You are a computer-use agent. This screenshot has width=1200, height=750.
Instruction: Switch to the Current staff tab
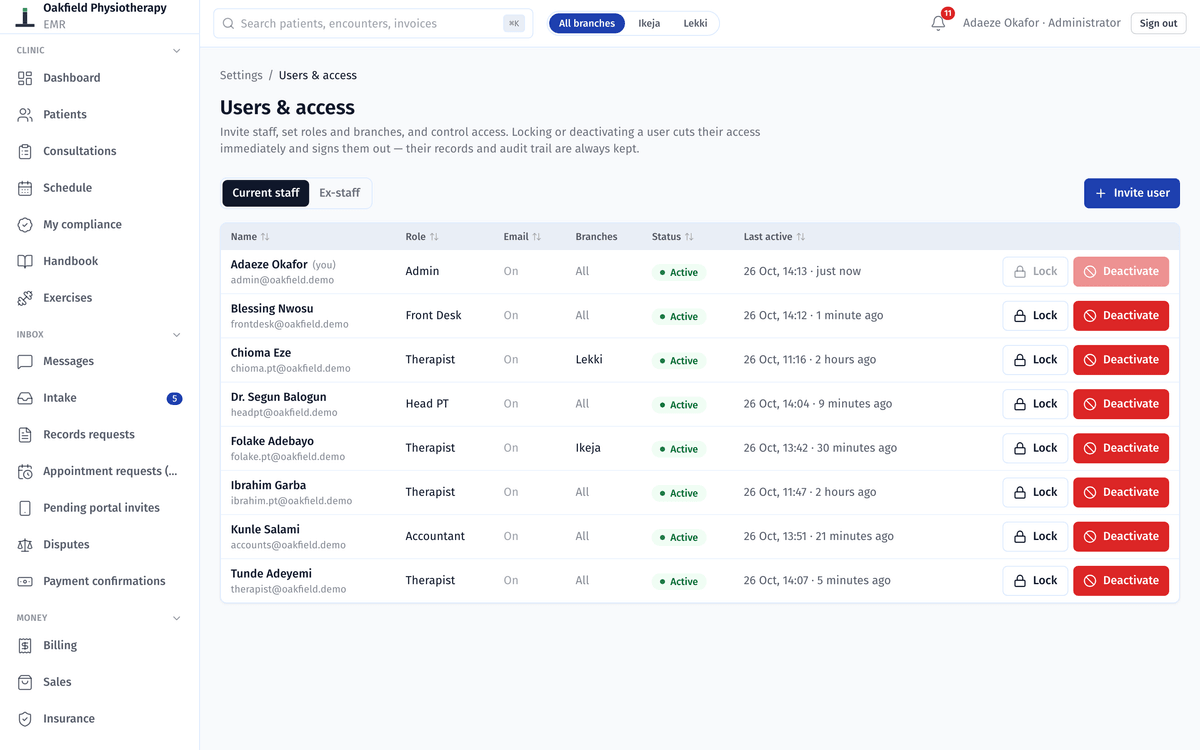[266, 193]
